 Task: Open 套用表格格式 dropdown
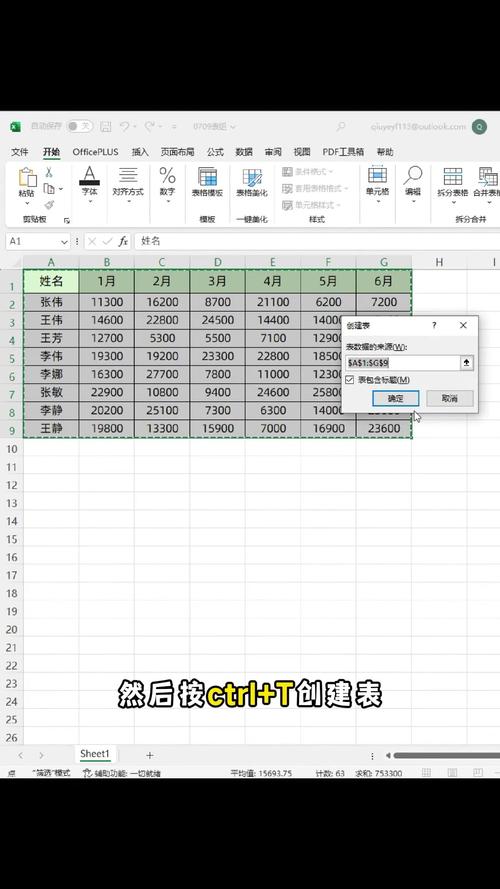(315, 188)
